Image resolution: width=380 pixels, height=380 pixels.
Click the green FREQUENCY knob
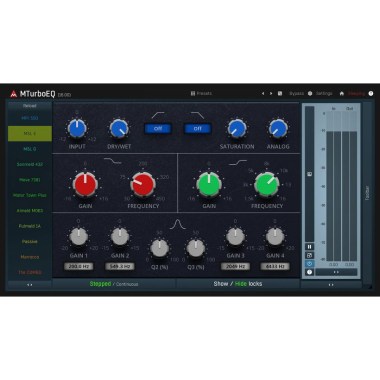pyautogui.click(x=267, y=184)
